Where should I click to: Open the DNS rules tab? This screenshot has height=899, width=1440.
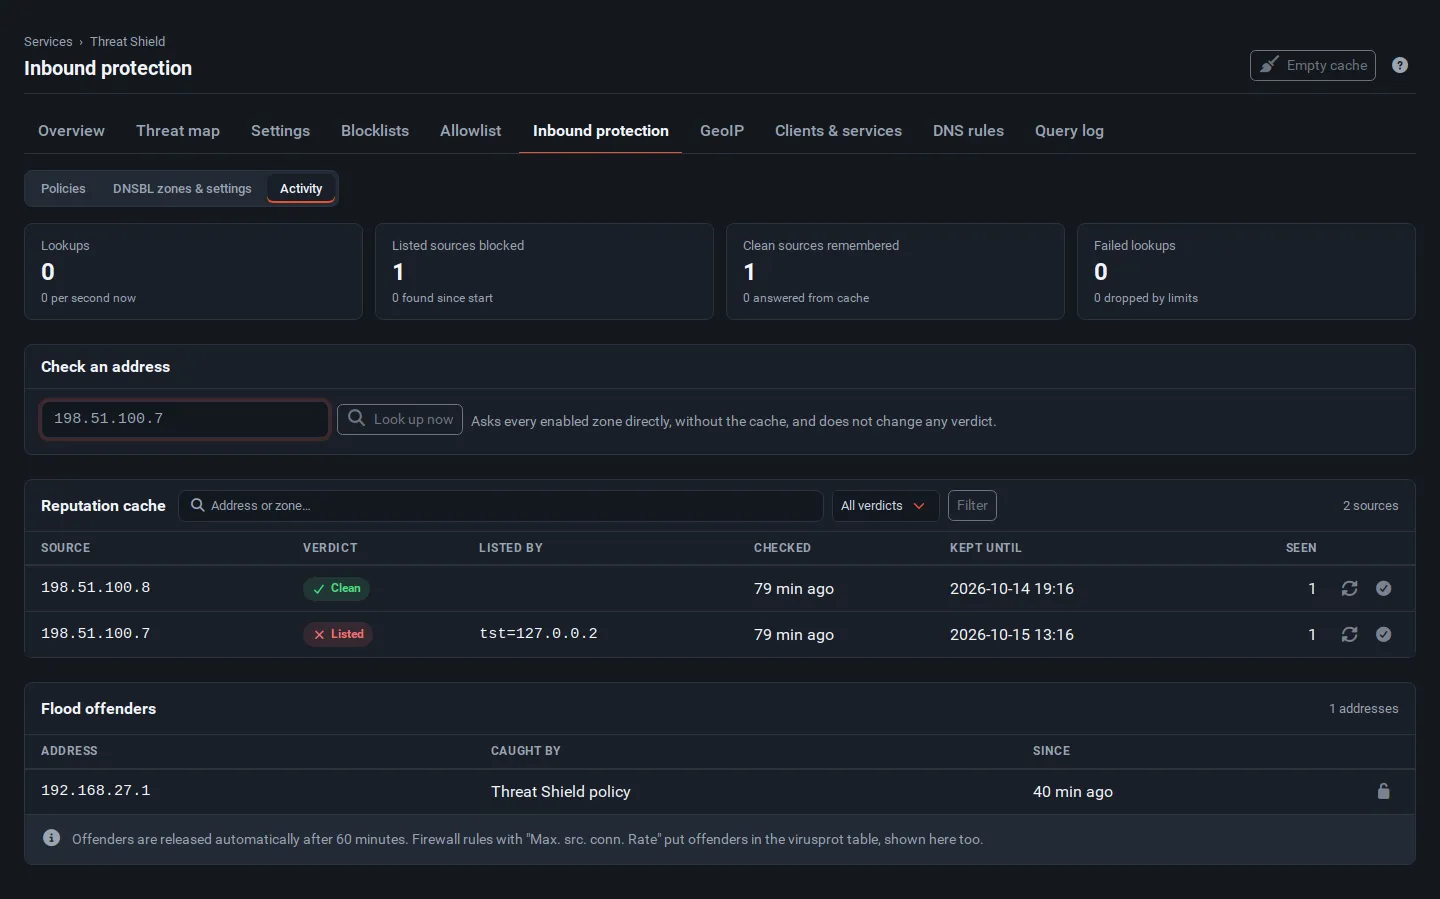tap(968, 131)
